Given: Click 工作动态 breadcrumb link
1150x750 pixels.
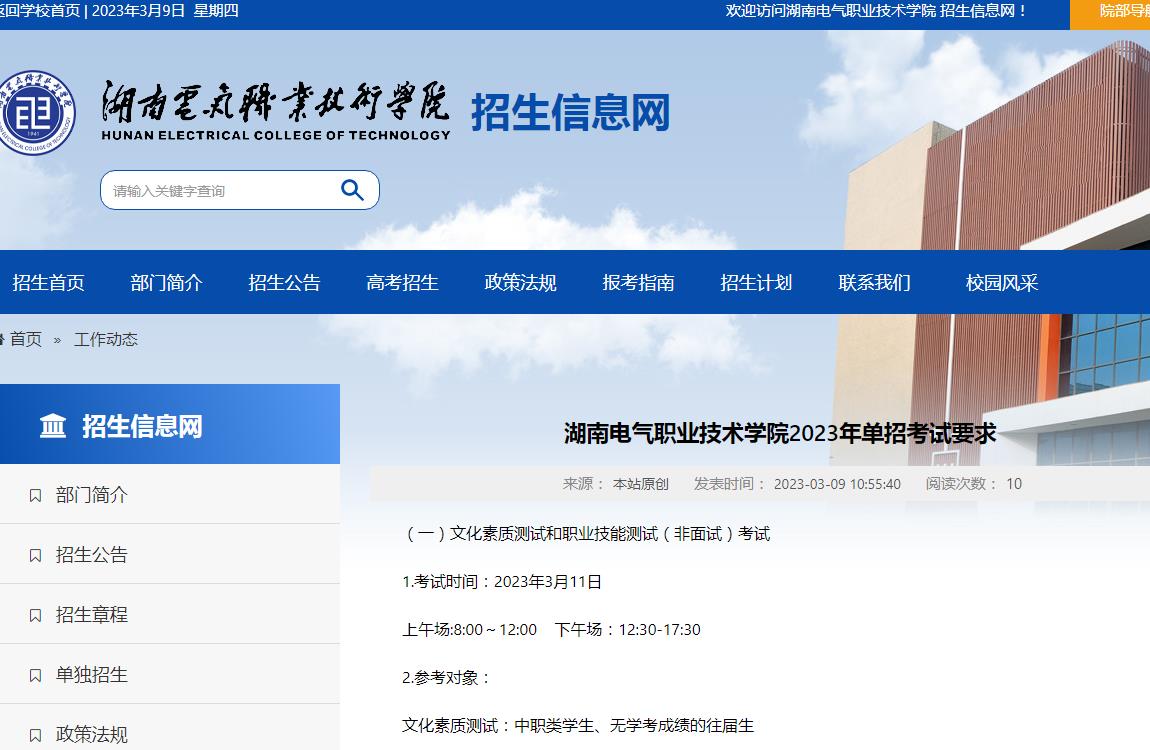Looking at the screenshot, I should tap(106, 339).
